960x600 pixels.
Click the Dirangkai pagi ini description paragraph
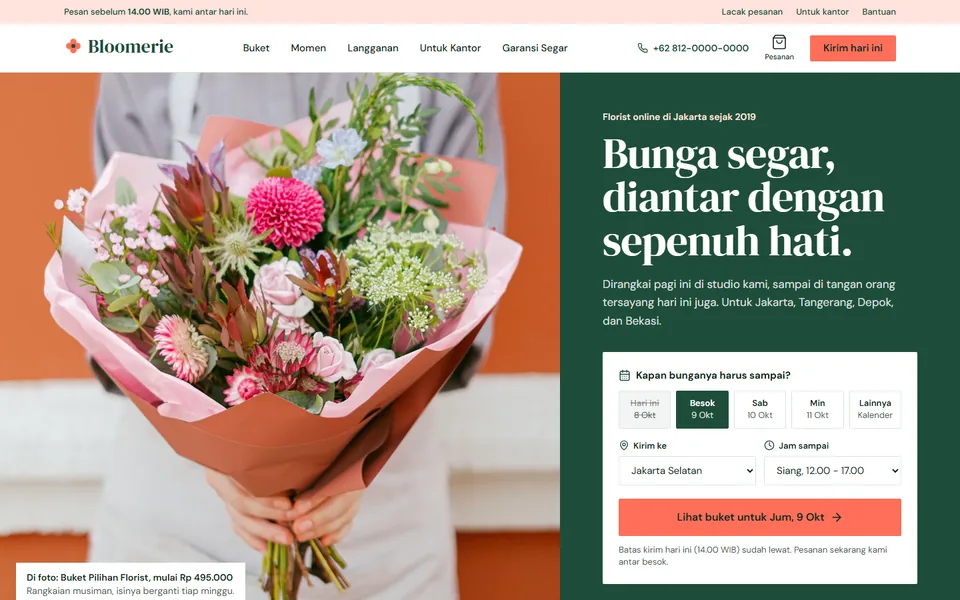click(x=749, y=302)
